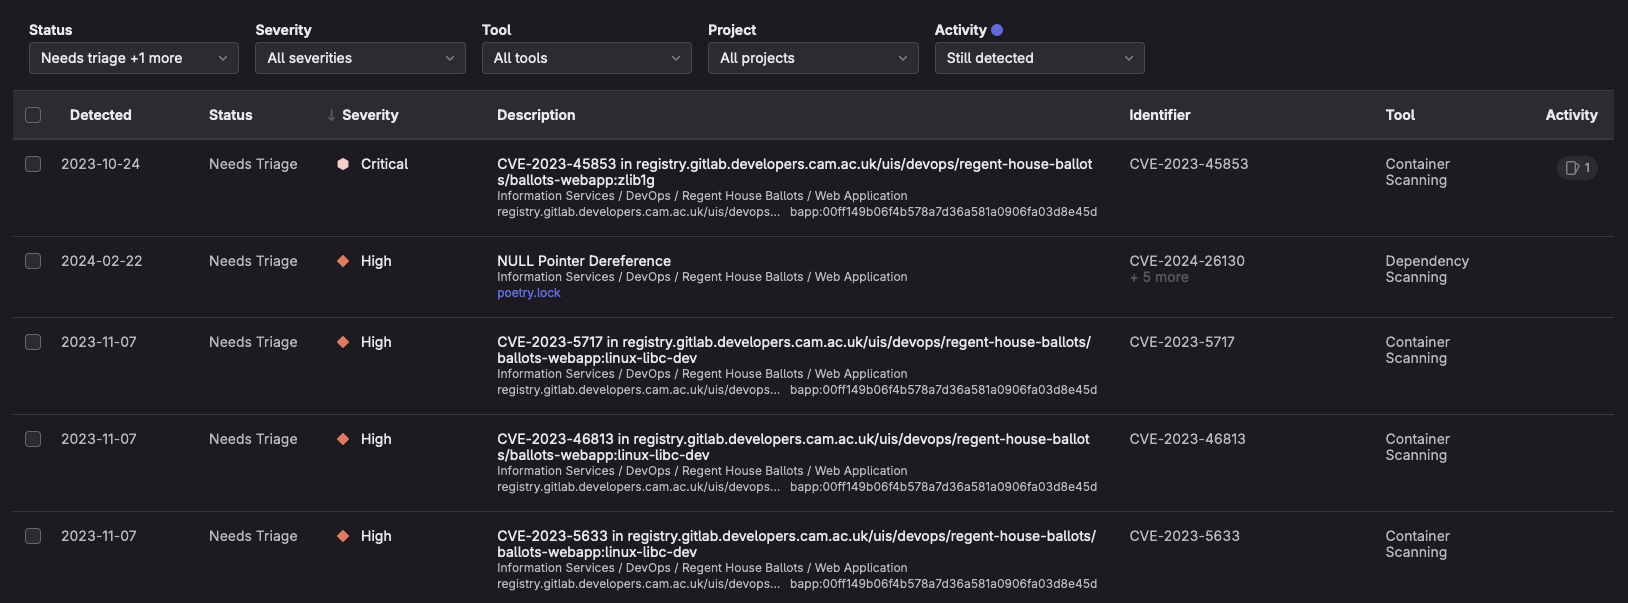The height and width of the screenshot is (603, 1628).
Task: Show the '+ 5 more' identifiers
Action: [1159, 277]
